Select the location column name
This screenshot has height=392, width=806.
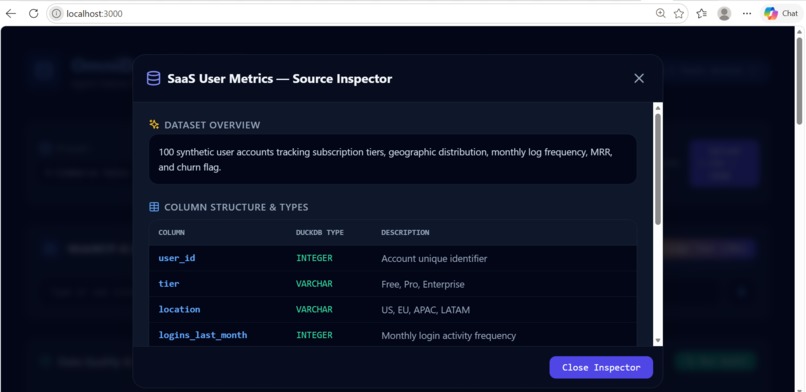pyautogui.click(x=179, y=309)
